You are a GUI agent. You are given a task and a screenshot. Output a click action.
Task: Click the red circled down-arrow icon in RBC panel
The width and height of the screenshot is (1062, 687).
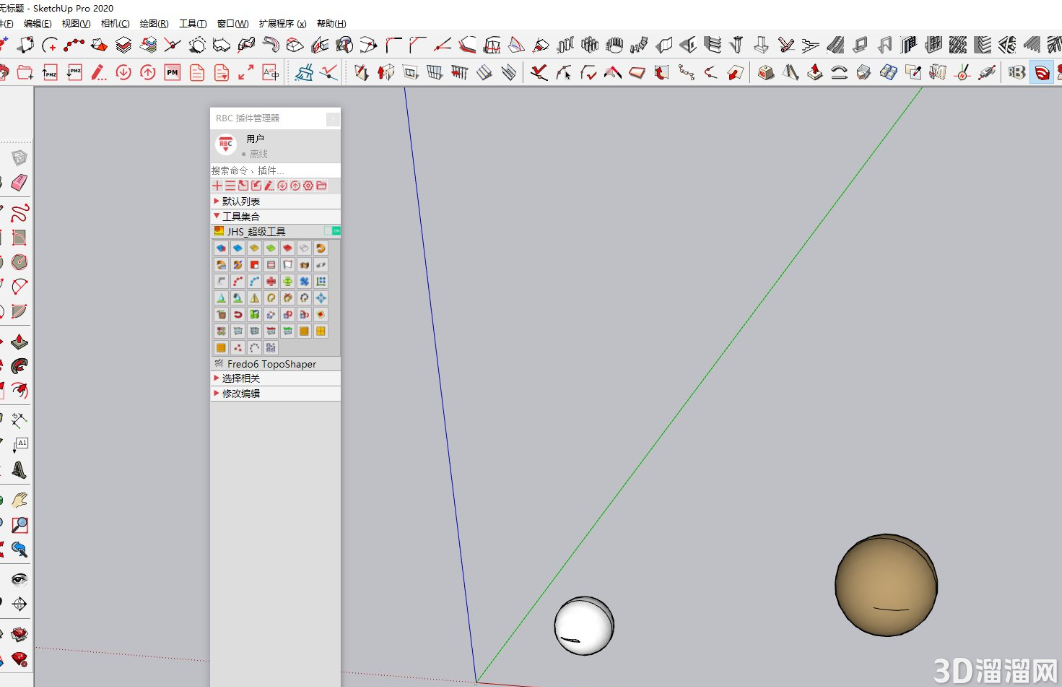click(x=282, y=186)
